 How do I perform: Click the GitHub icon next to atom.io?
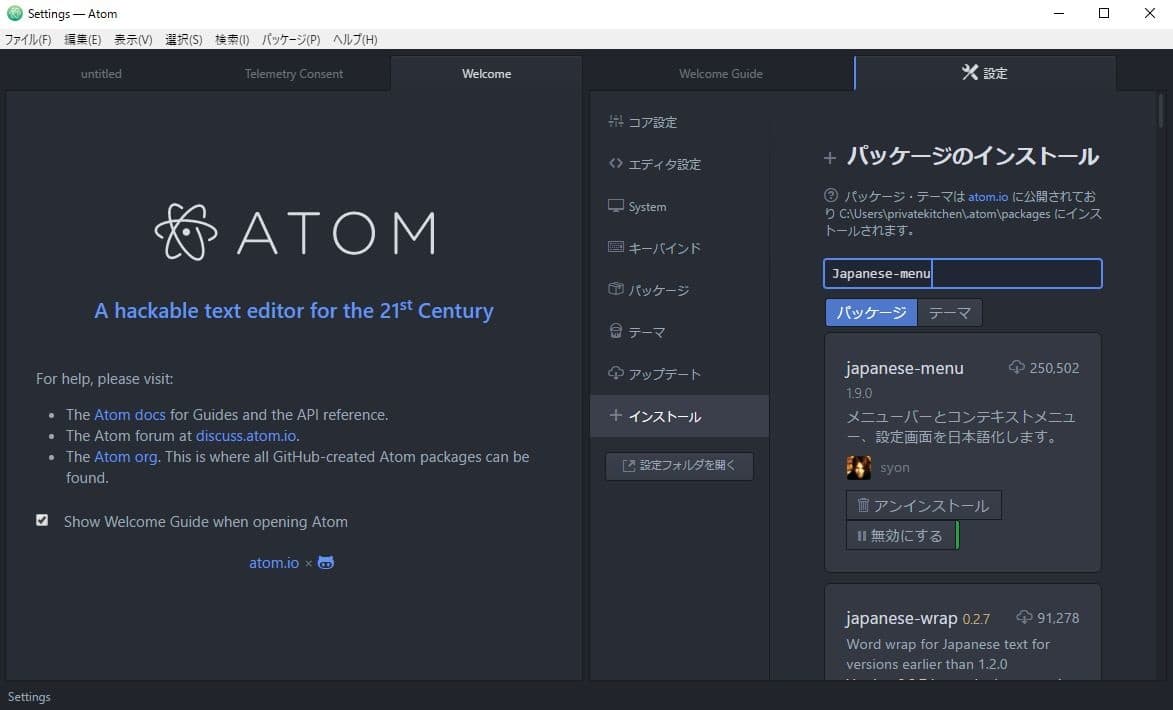(x=325, y=562)
